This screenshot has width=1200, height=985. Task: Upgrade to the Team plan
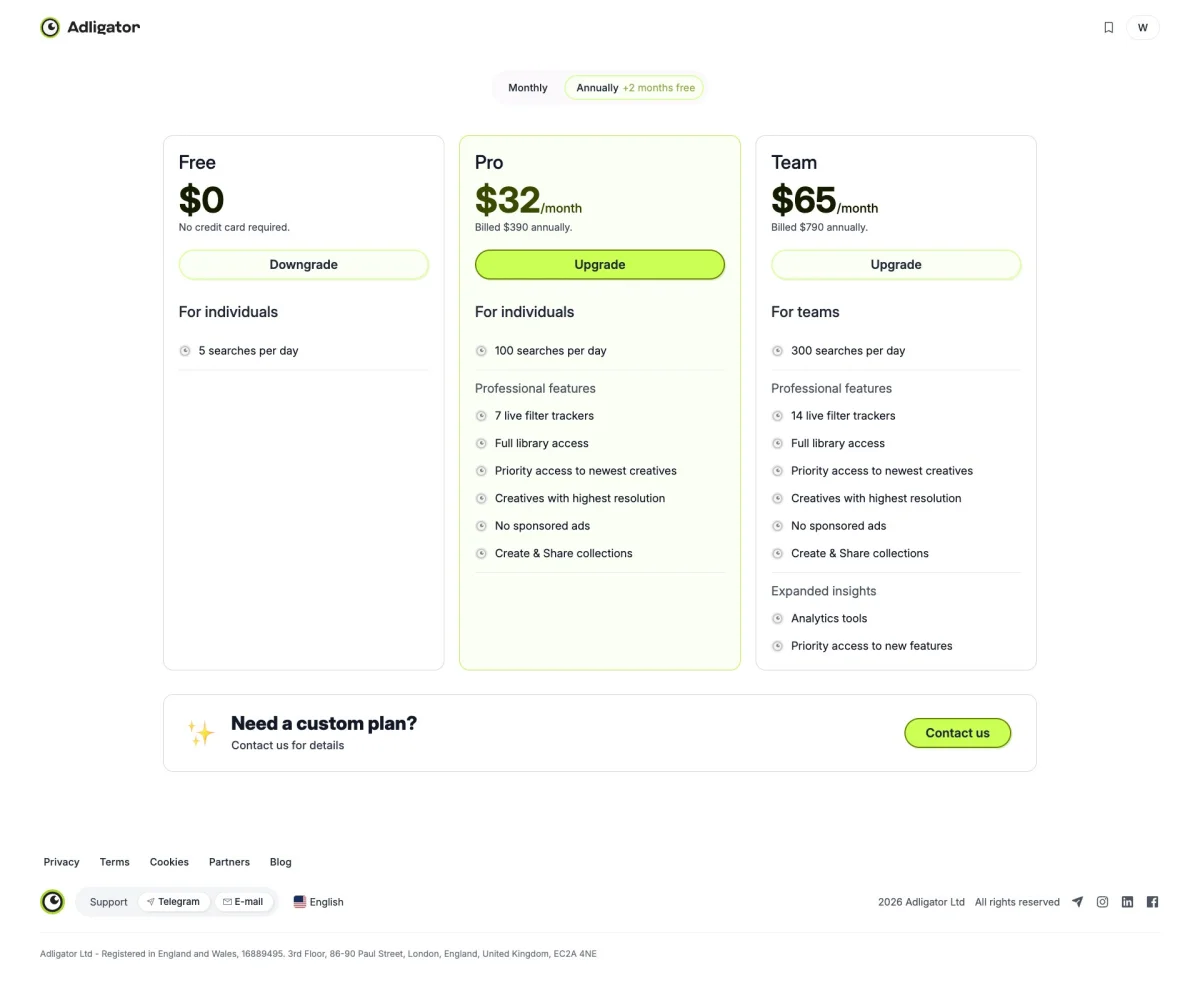[x=895, y=264]
